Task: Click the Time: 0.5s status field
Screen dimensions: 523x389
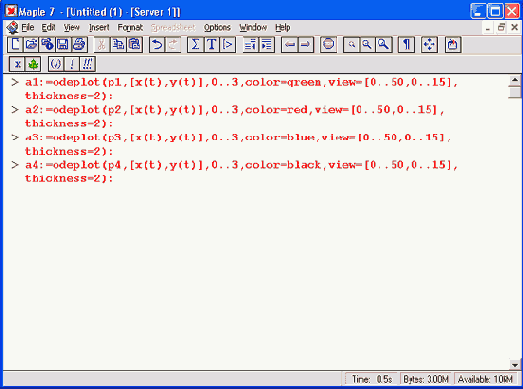Action: pyautogui.click(x=372, y=379)
